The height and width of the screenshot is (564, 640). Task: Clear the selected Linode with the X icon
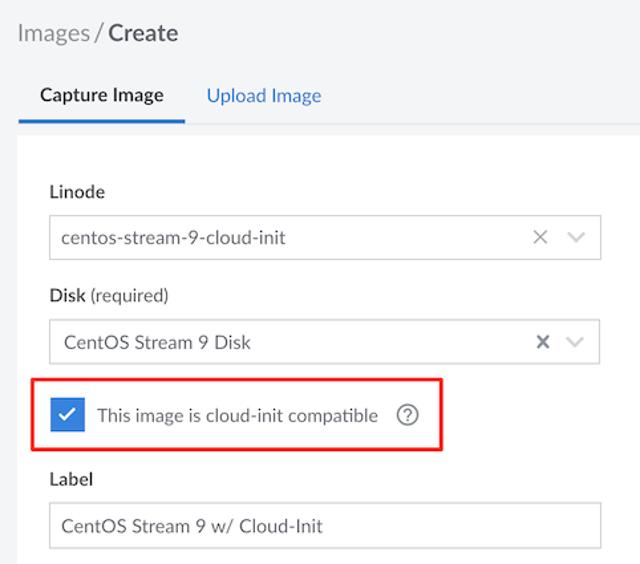tap(540, 237)
